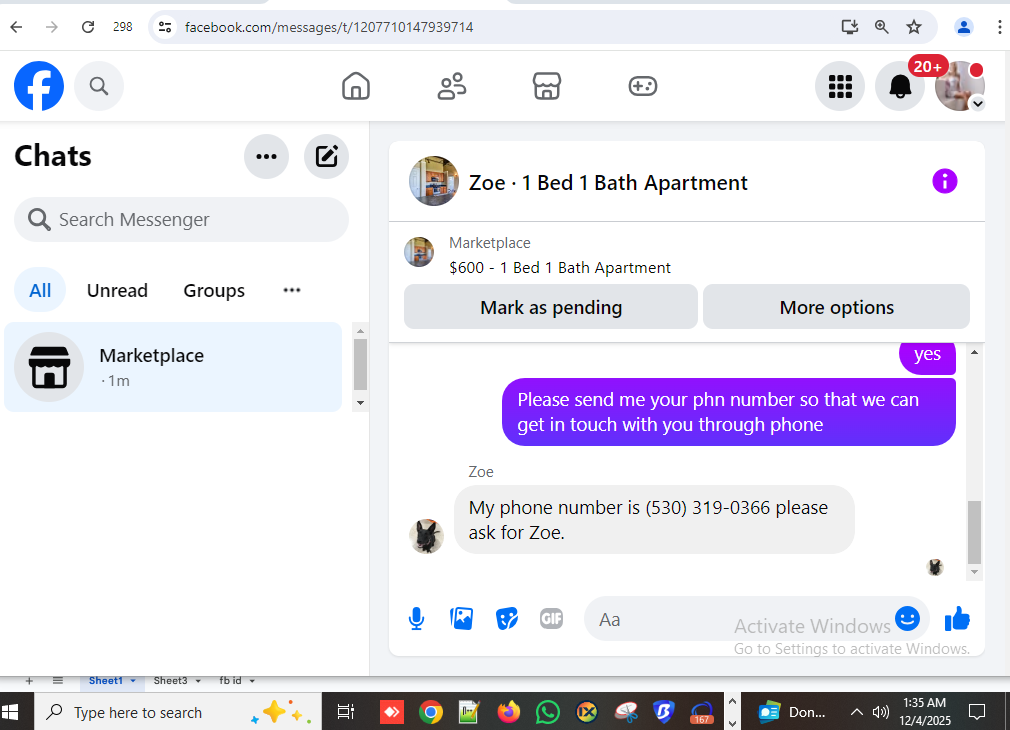Image resolution: width=1010 pixels, height=730 pixels.
Task: Go to Facebook Home icon
Action: point(356,86)
